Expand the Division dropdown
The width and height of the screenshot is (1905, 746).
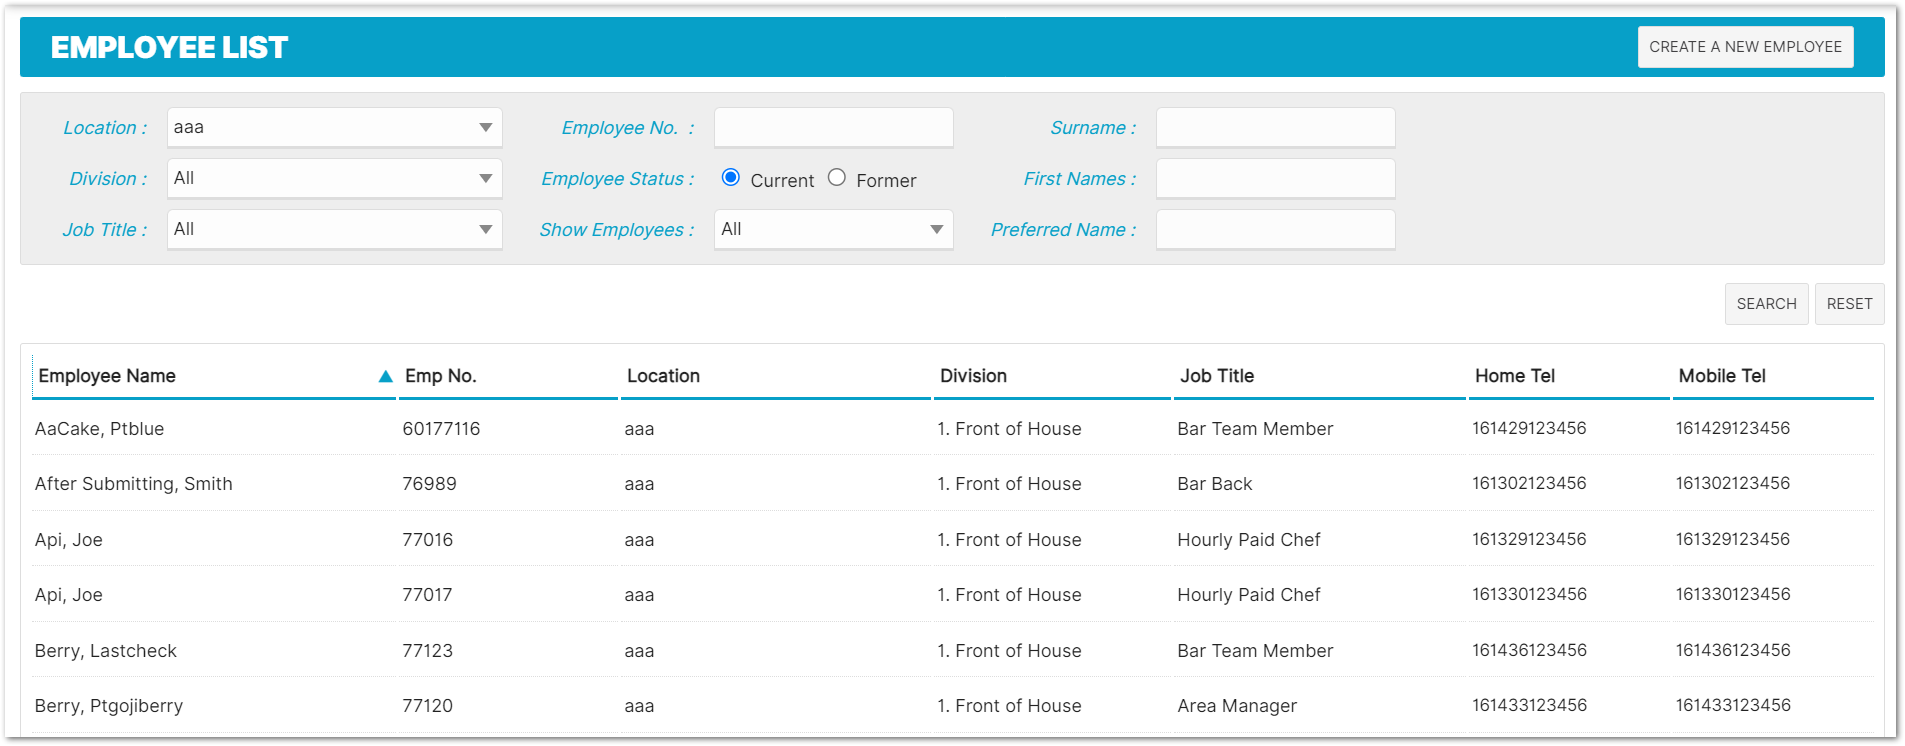point(334,179)
